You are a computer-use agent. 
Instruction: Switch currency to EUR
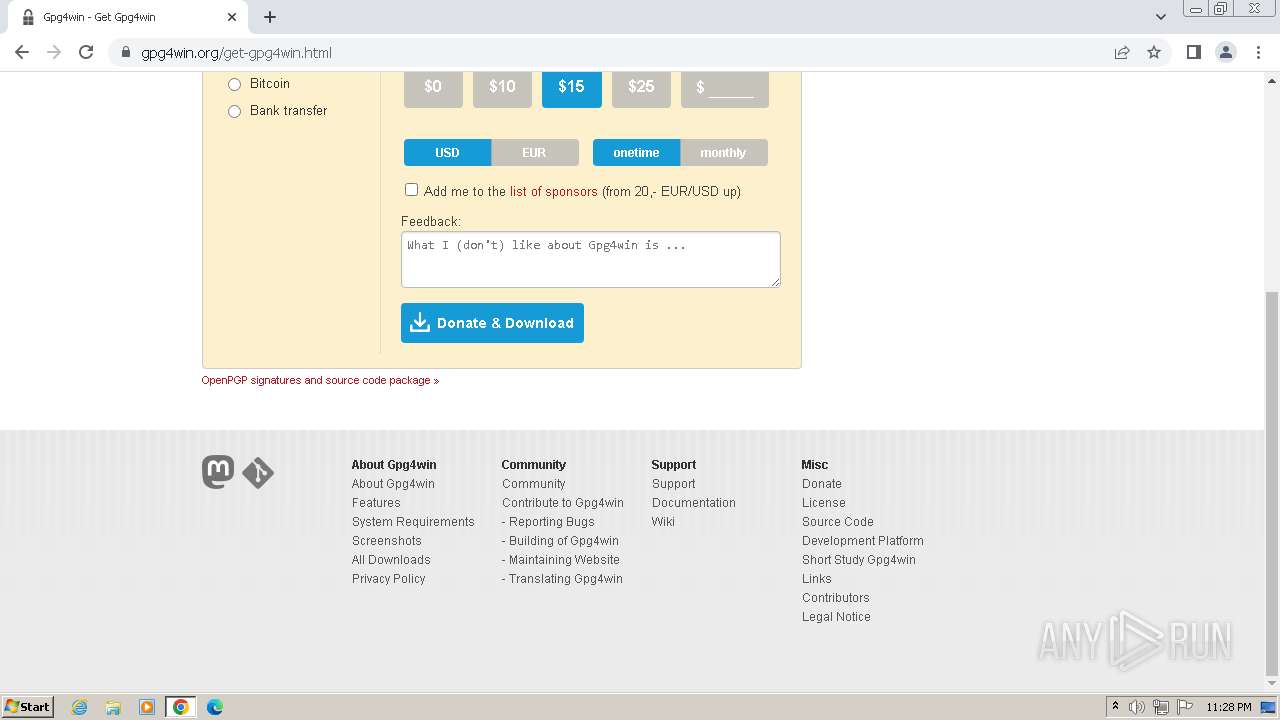(x=535, y=153)
